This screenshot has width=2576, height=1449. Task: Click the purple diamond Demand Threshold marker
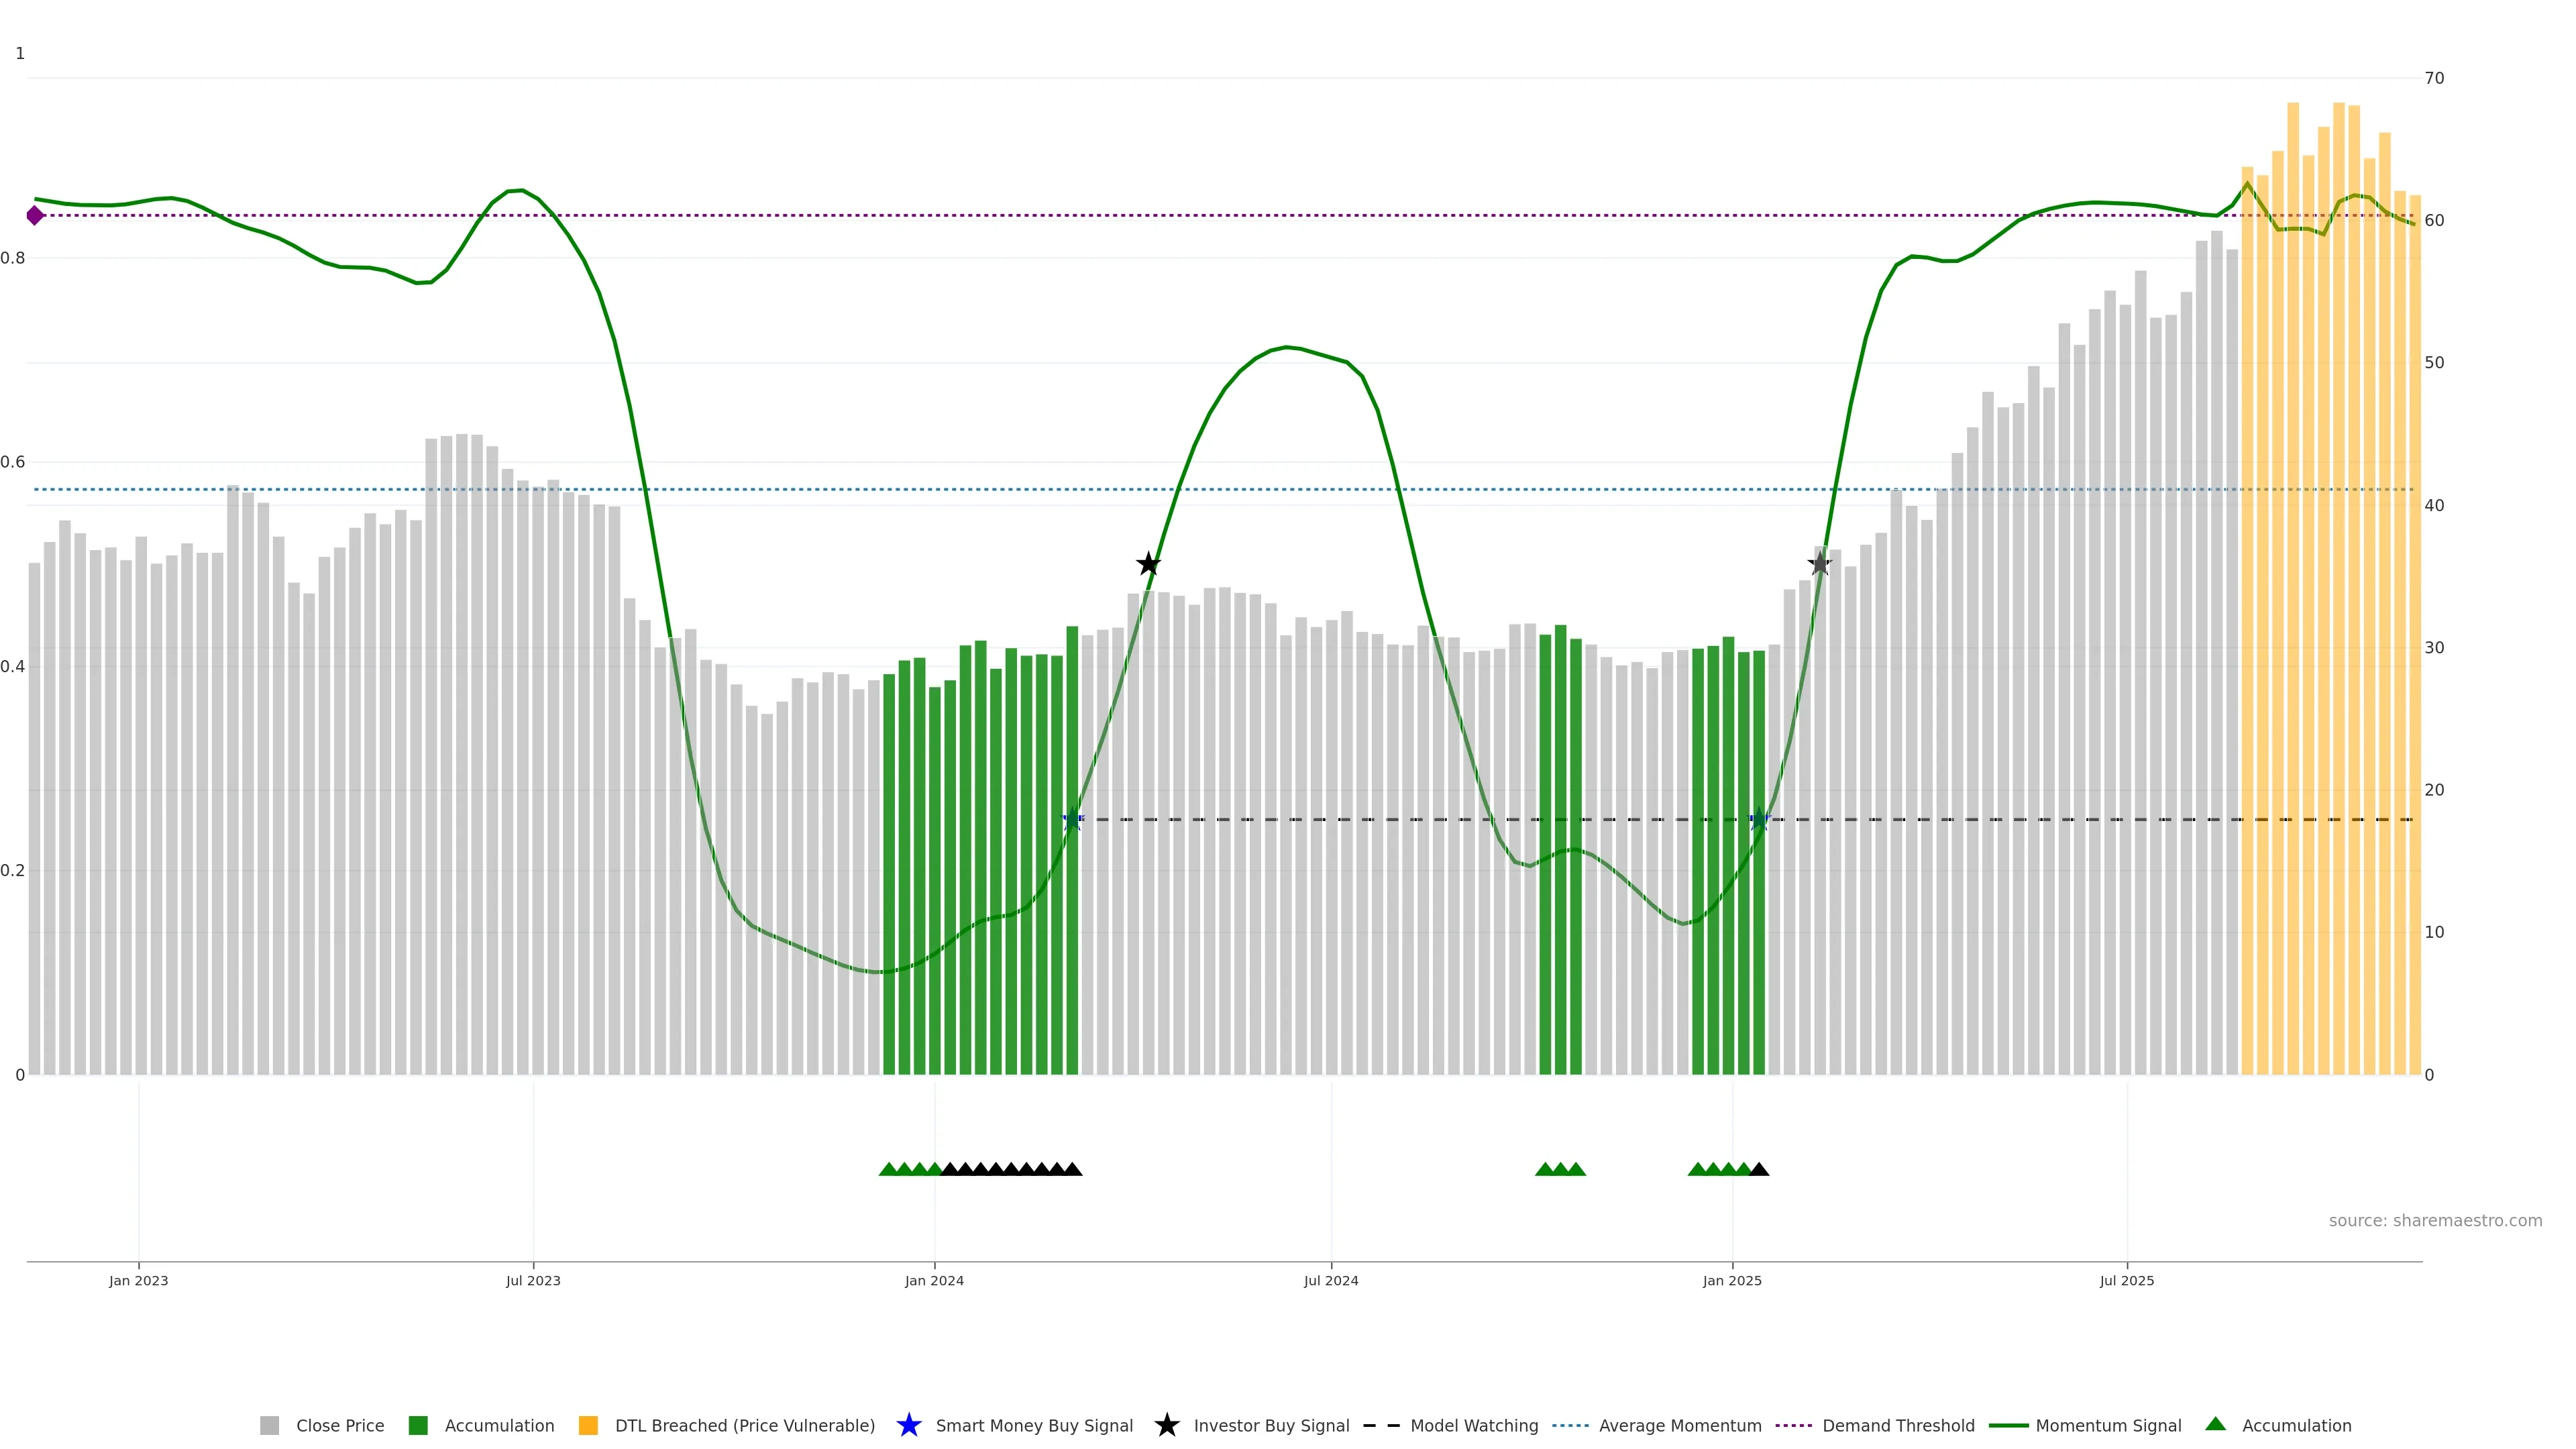pyautogui.click(x=35, y=215)
